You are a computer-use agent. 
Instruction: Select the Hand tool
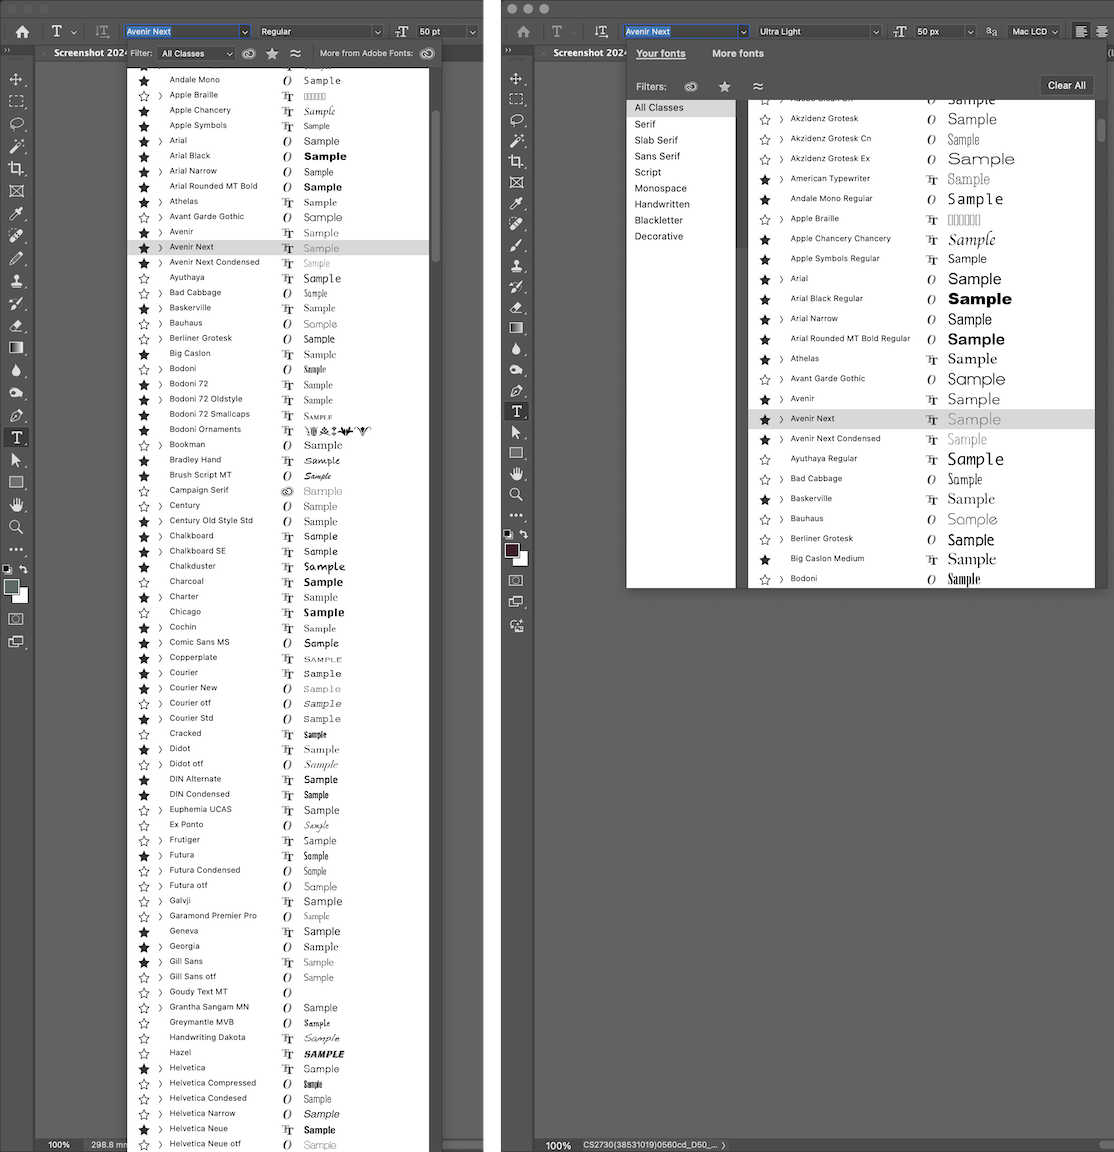pos(16,504)
